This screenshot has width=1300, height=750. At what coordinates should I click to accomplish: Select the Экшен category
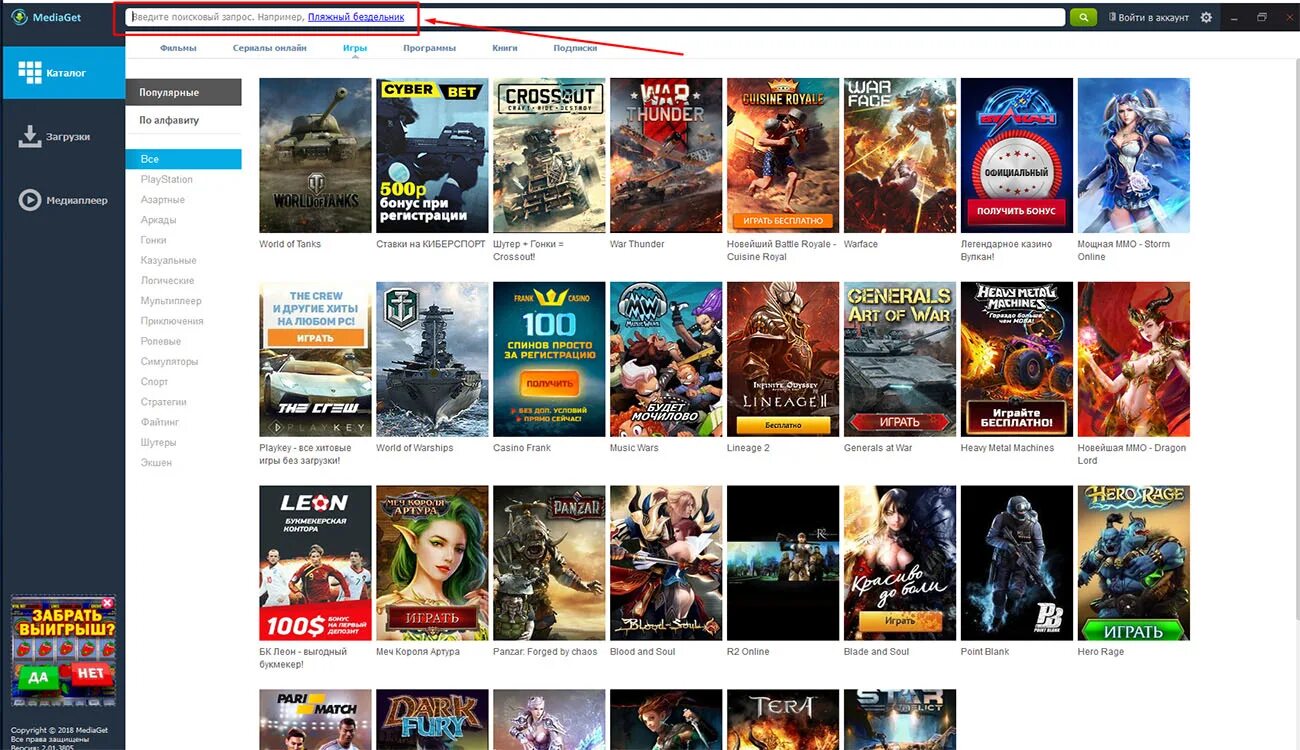[x=156, y=463]
